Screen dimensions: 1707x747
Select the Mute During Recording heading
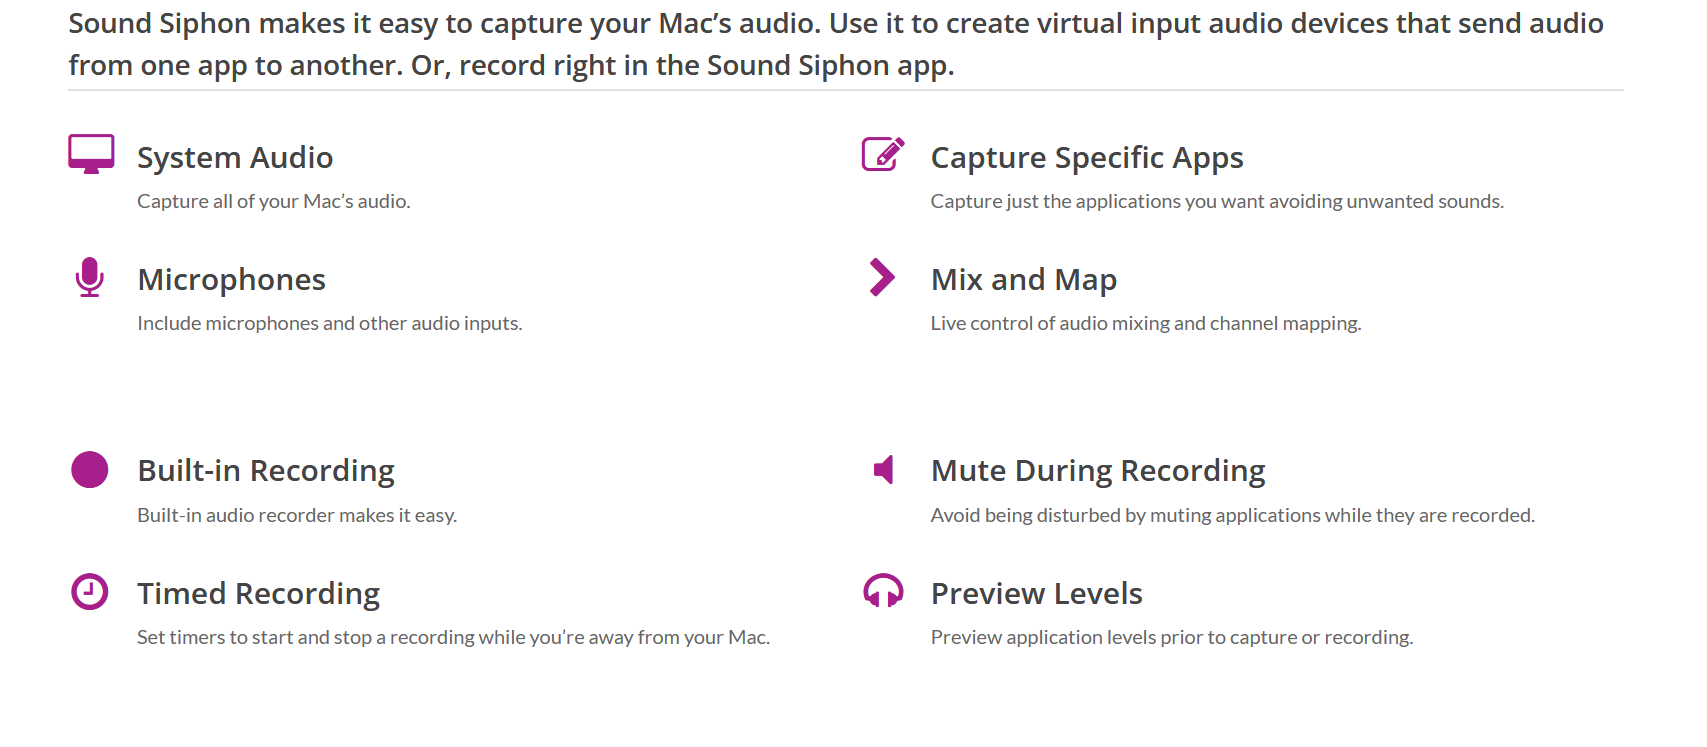click(1098, 471)
